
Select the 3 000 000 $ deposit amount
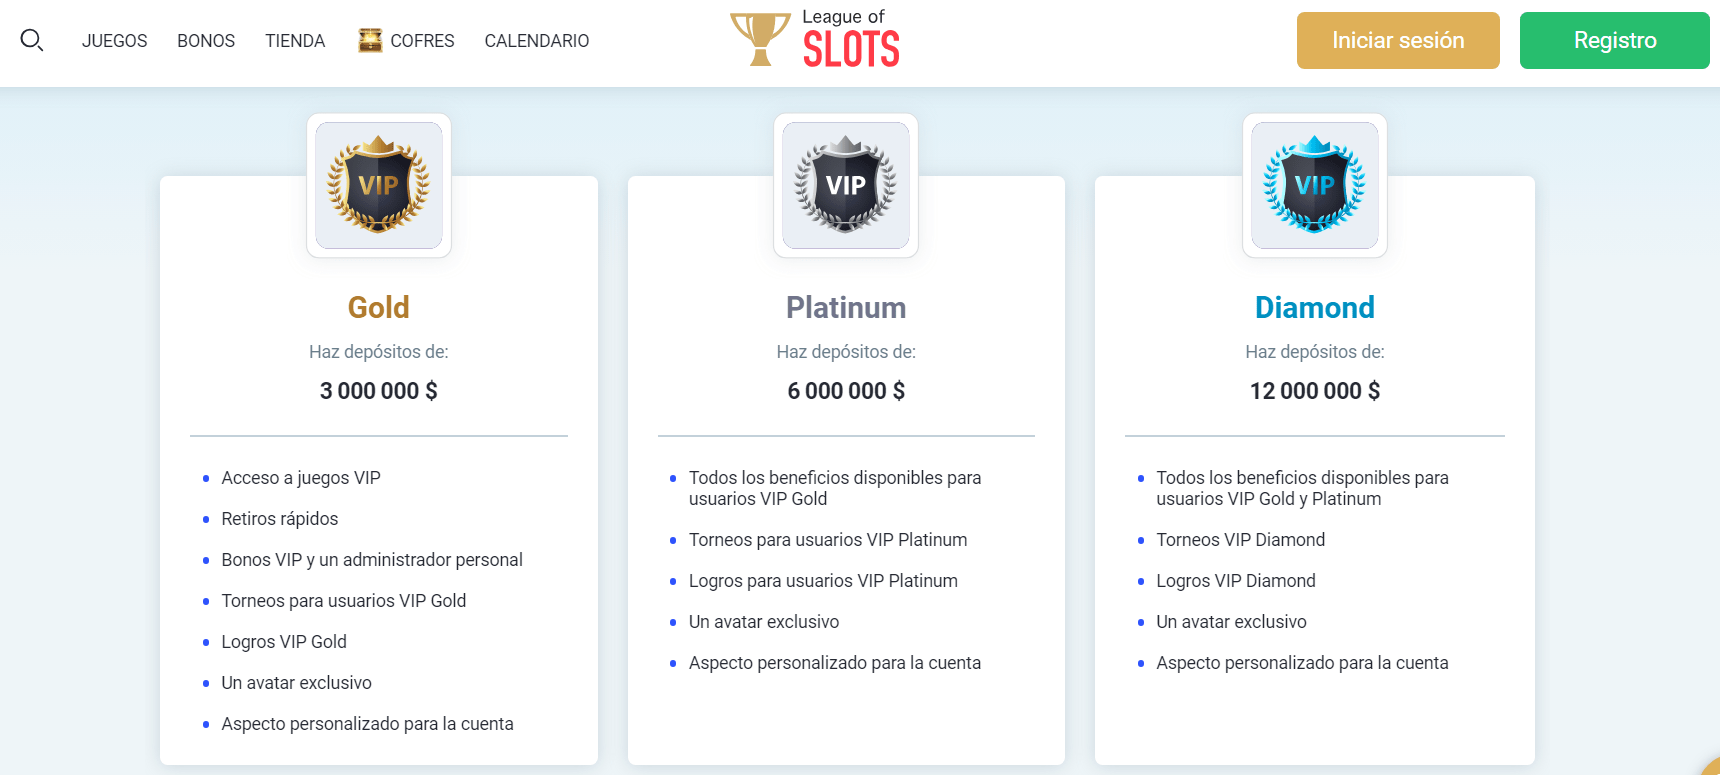[x=378, y=390]
